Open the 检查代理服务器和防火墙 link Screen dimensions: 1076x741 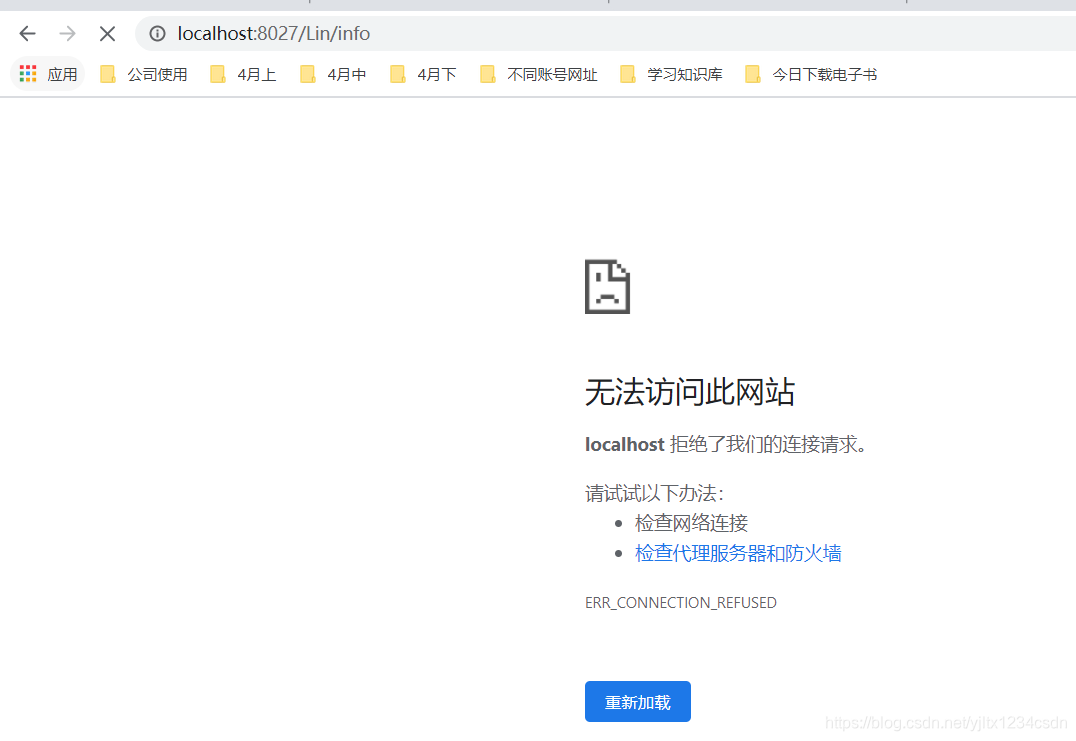tap(738, 553)
